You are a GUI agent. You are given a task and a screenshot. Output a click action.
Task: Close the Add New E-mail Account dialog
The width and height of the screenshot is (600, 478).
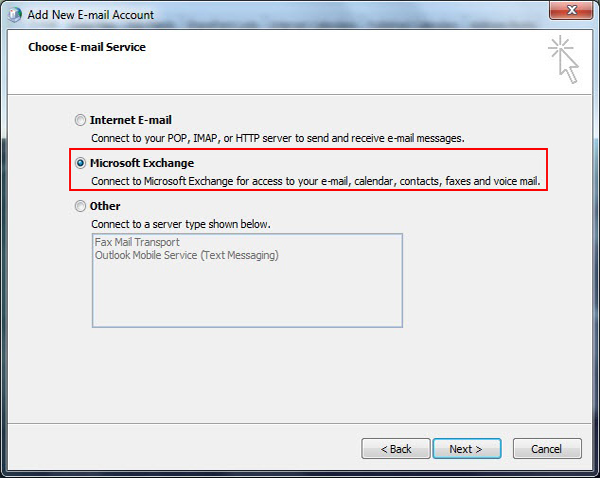(570, 10)
